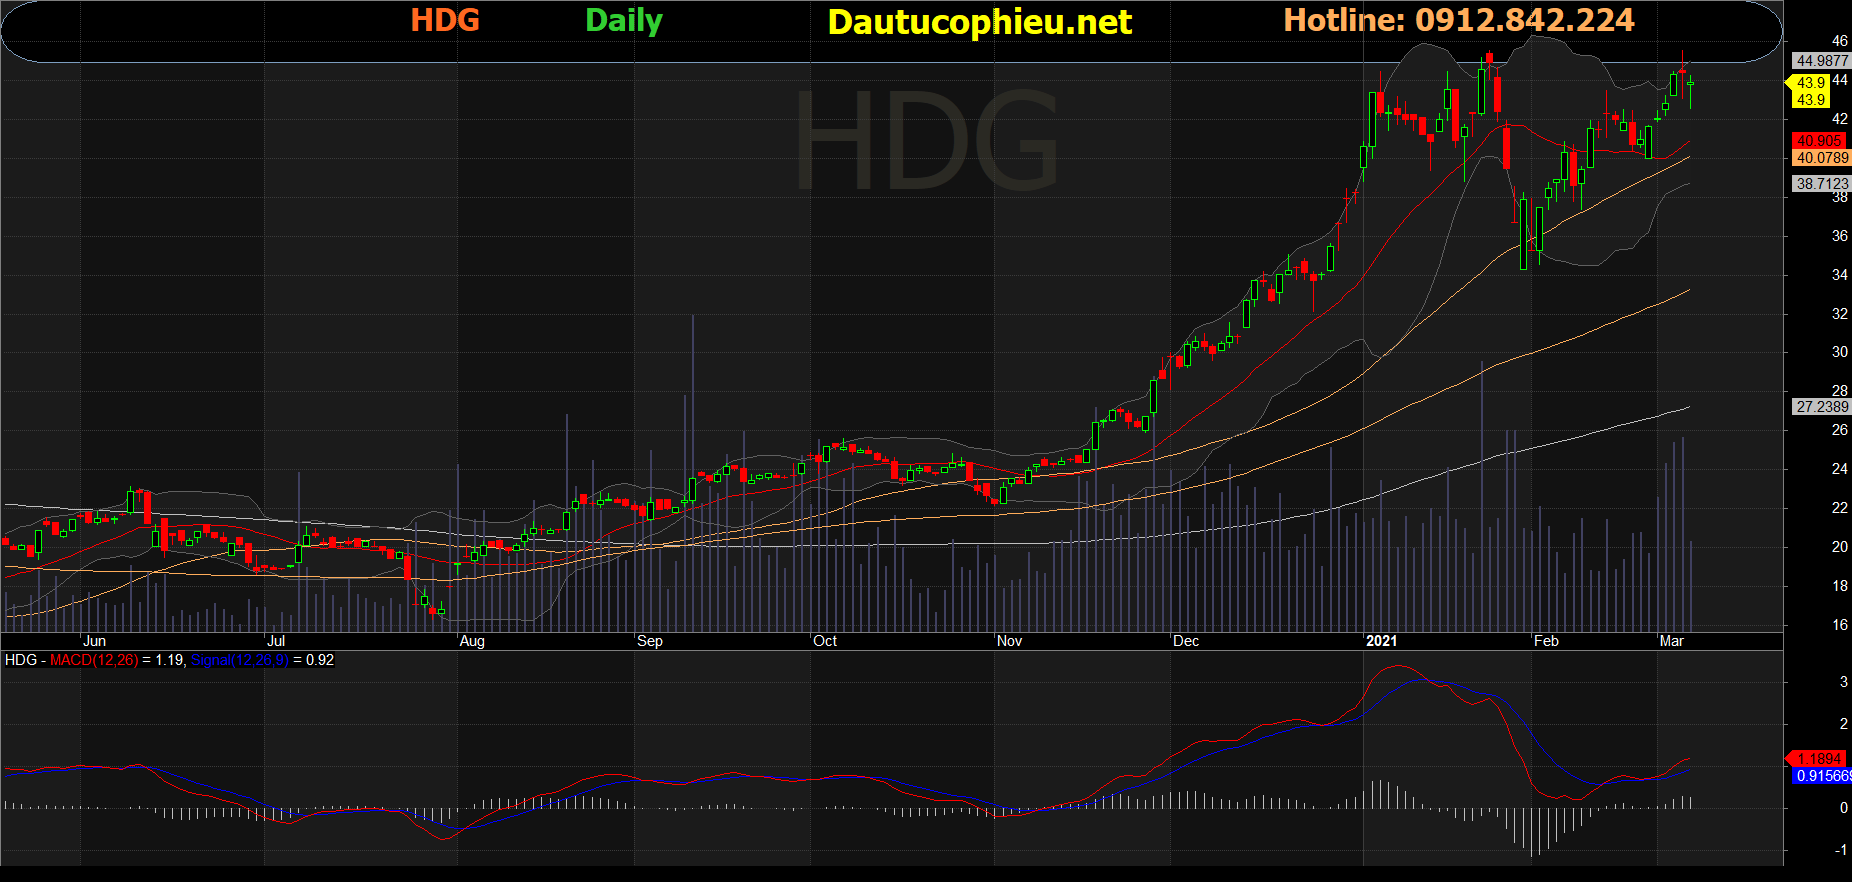
Task: Click the Aug label on time axis
Action: click(x=472, y=641)
